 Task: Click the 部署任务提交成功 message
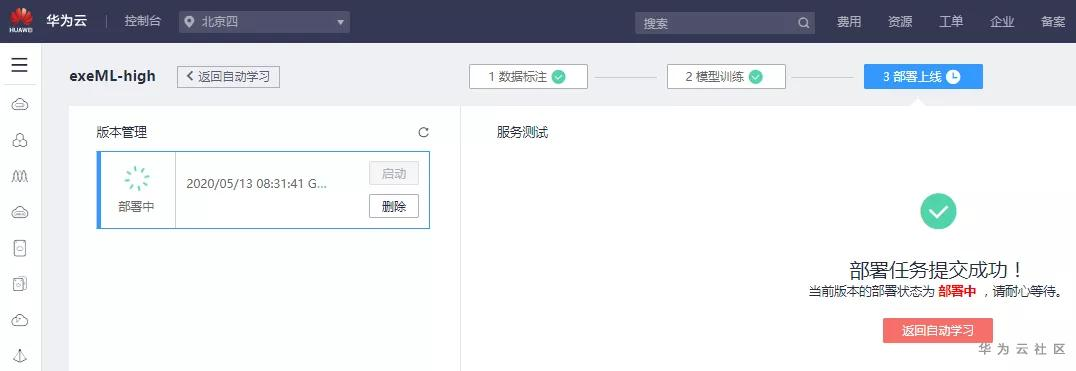click(938, 269)
